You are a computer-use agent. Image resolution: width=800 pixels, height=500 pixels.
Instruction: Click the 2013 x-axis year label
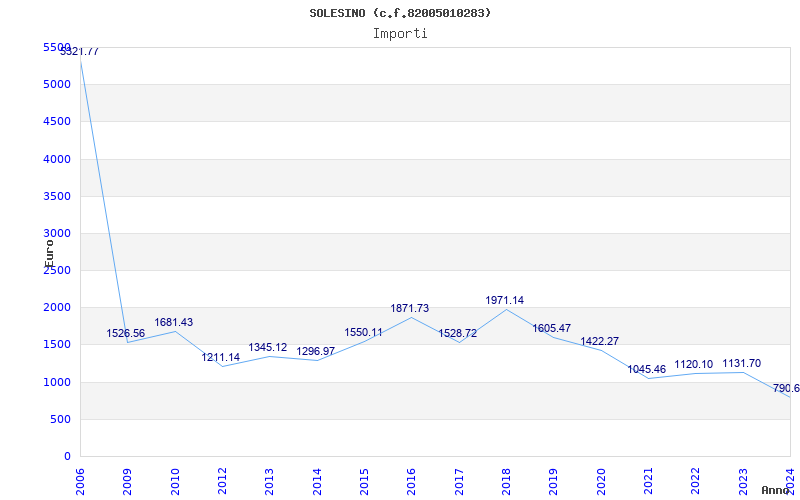tap(270, 482)
